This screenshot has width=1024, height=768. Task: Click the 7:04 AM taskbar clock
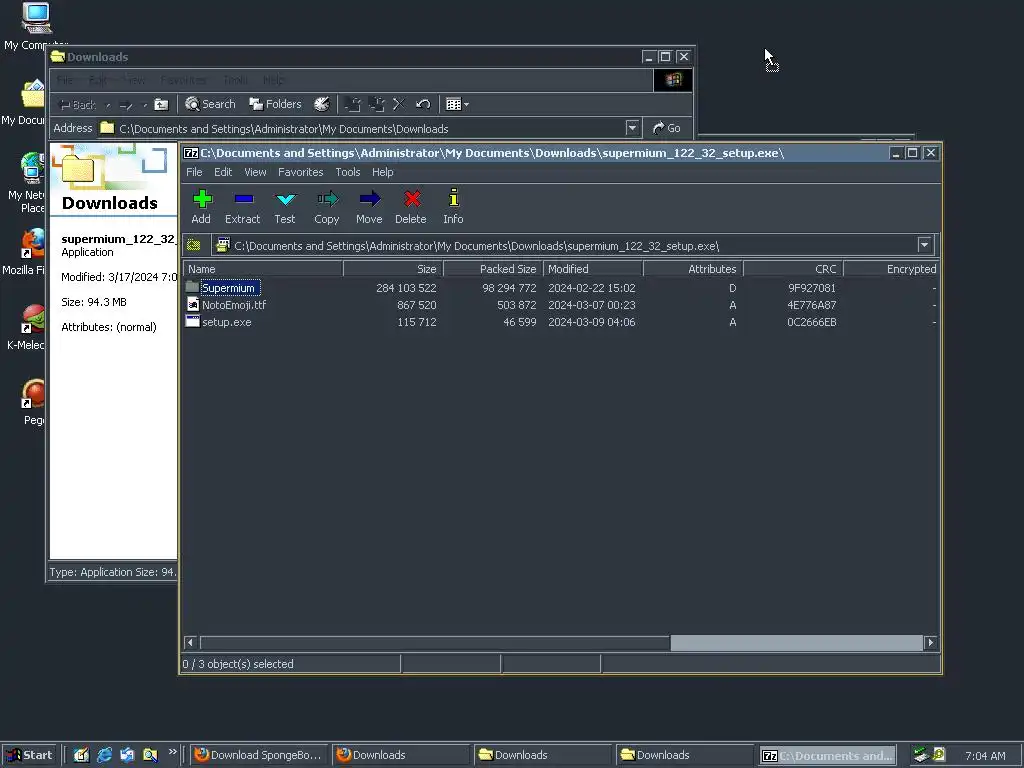[x=985, y=756]
